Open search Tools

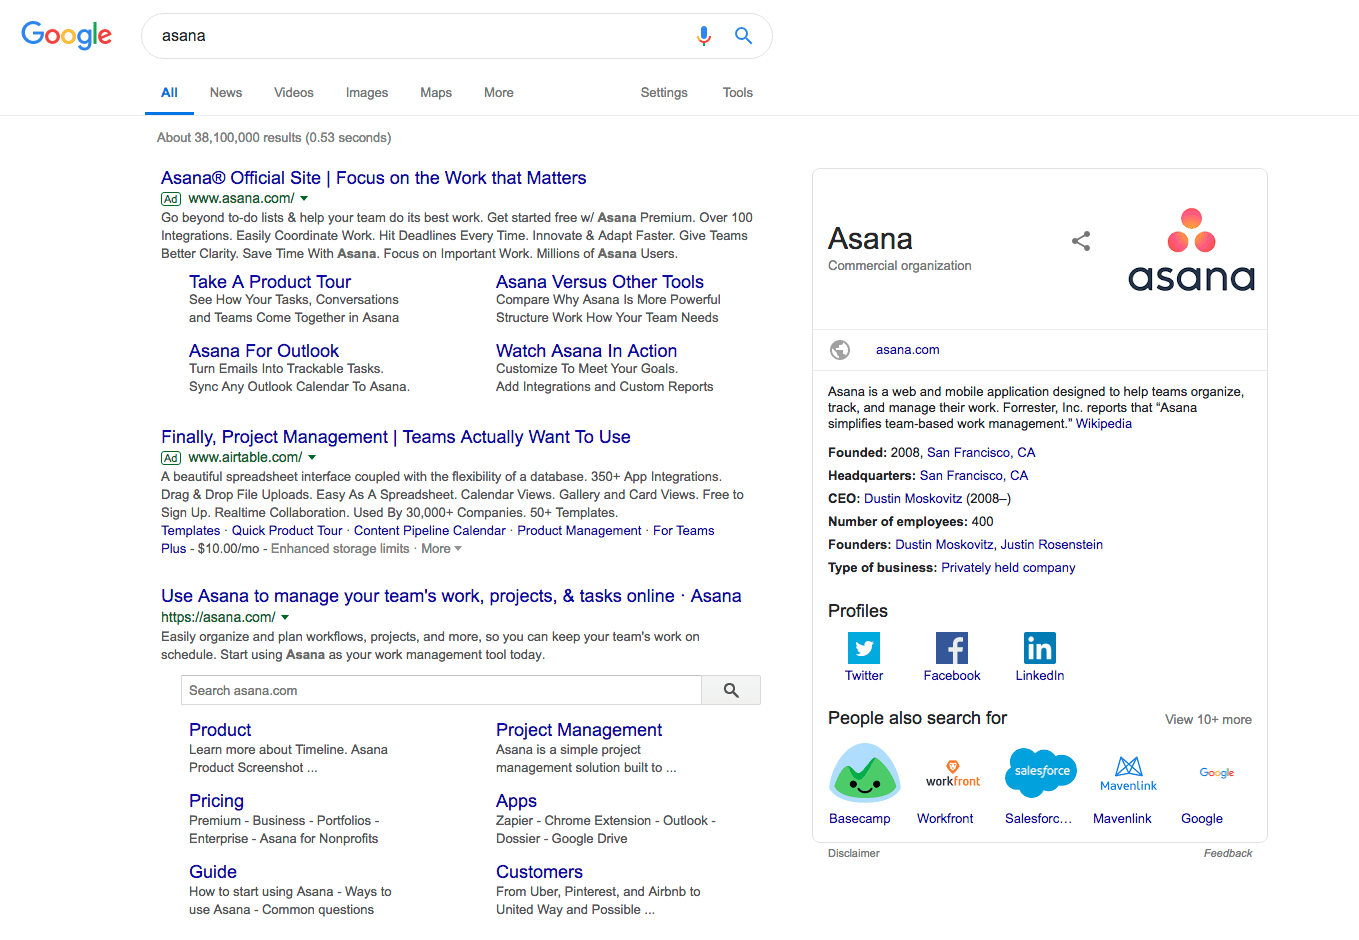pyautogui.click(x=738, y=93)
